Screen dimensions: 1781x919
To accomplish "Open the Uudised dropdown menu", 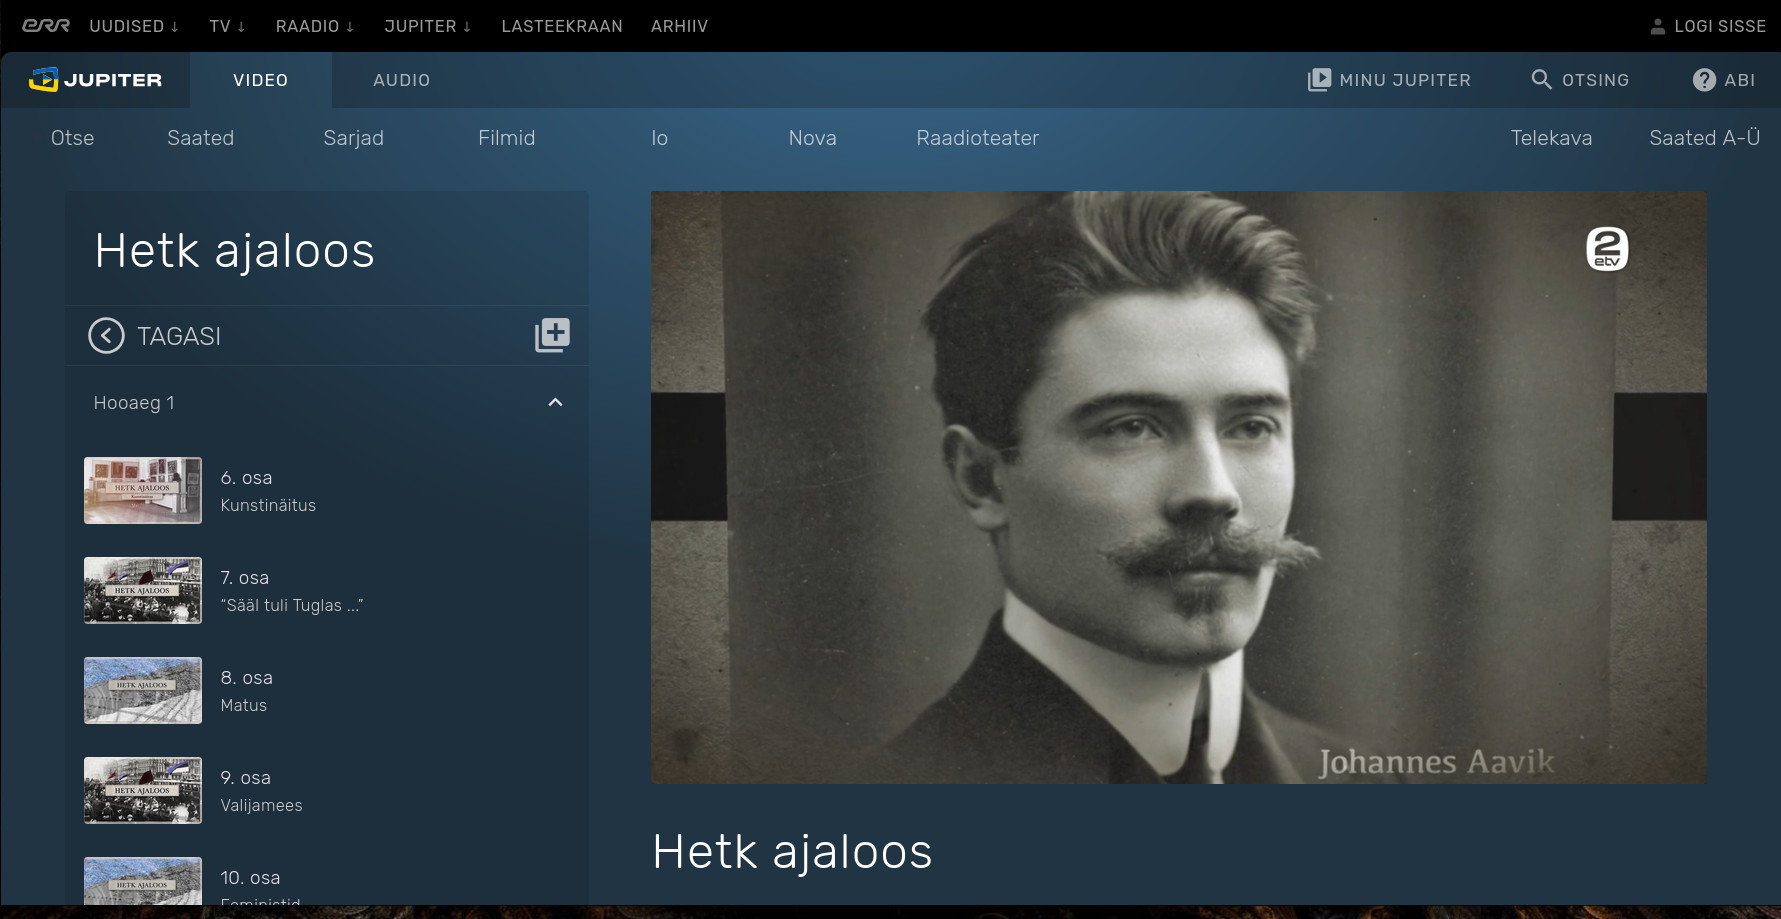I will (134, 26).
